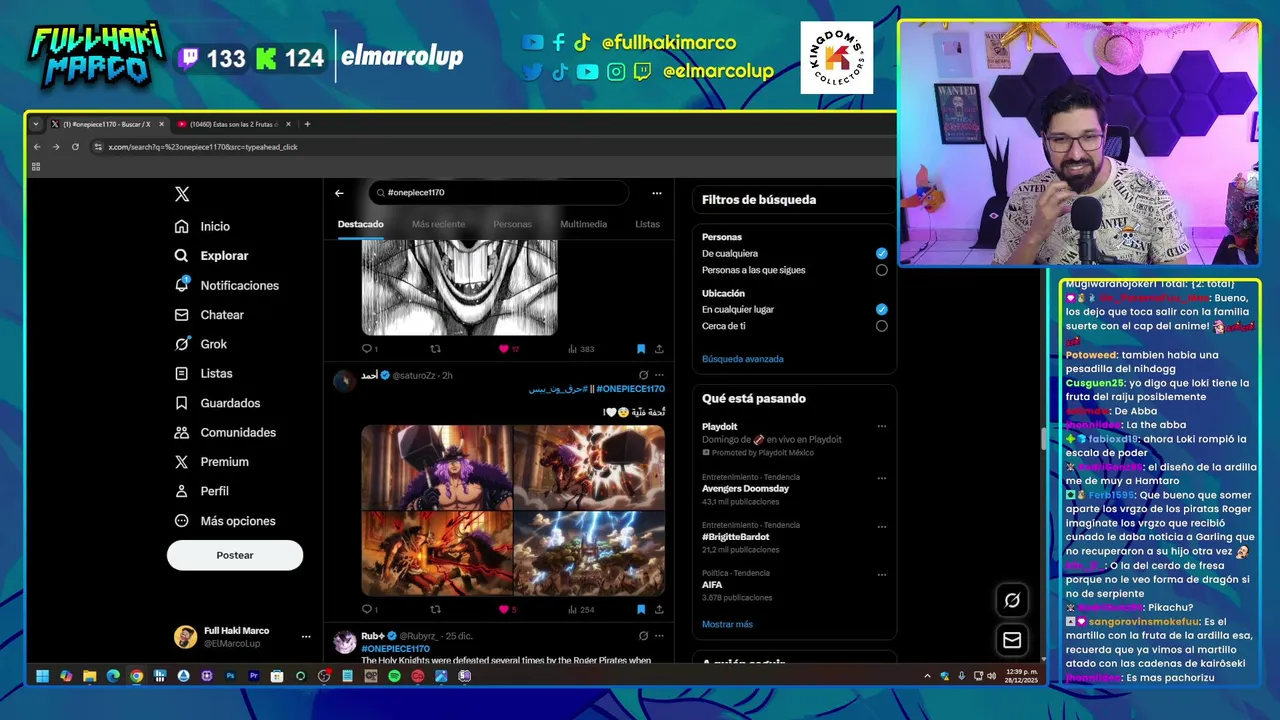Open Photoshop from the taskbar
Screen dimensions: 1280x720
point(230,676)
